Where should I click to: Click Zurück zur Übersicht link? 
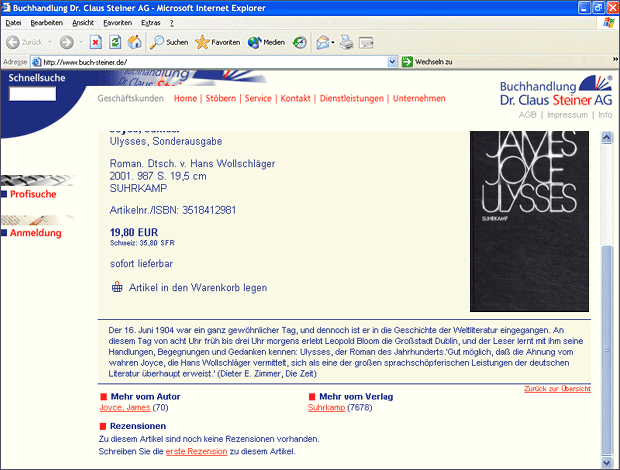click(x=557, y=389)
